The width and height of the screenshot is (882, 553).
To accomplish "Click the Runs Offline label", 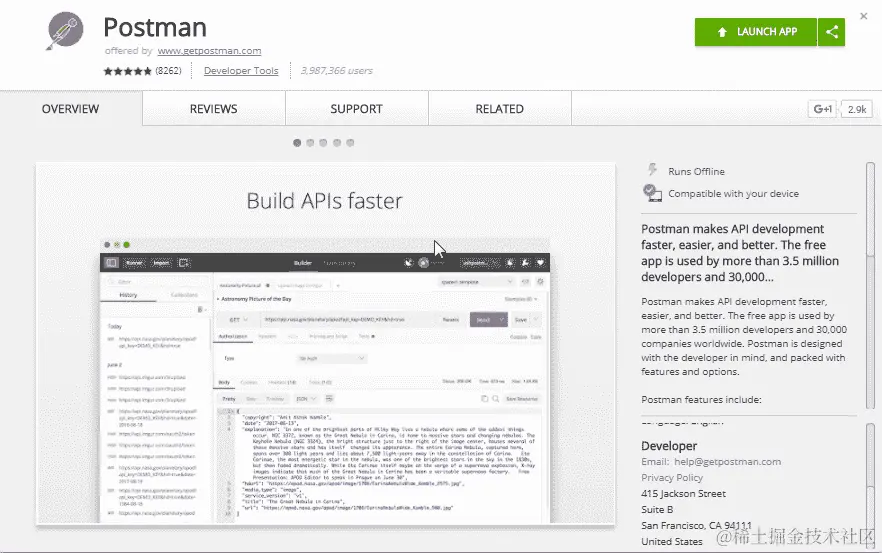I will click(x=696, y=172).
